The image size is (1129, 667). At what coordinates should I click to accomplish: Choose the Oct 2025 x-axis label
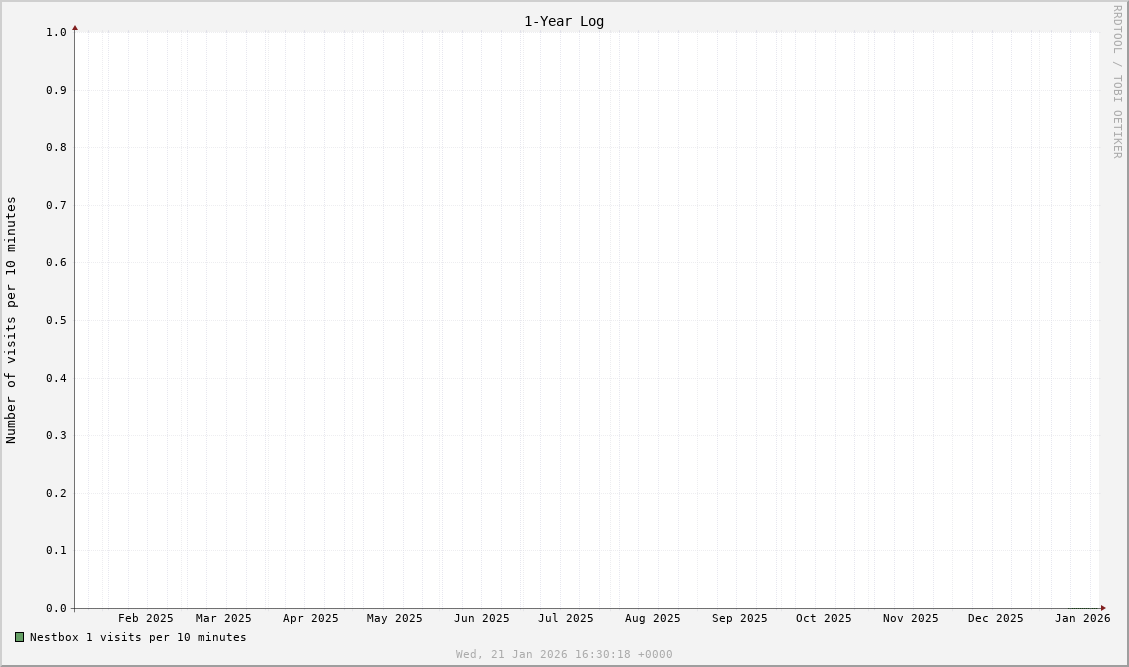pos(823,618)
